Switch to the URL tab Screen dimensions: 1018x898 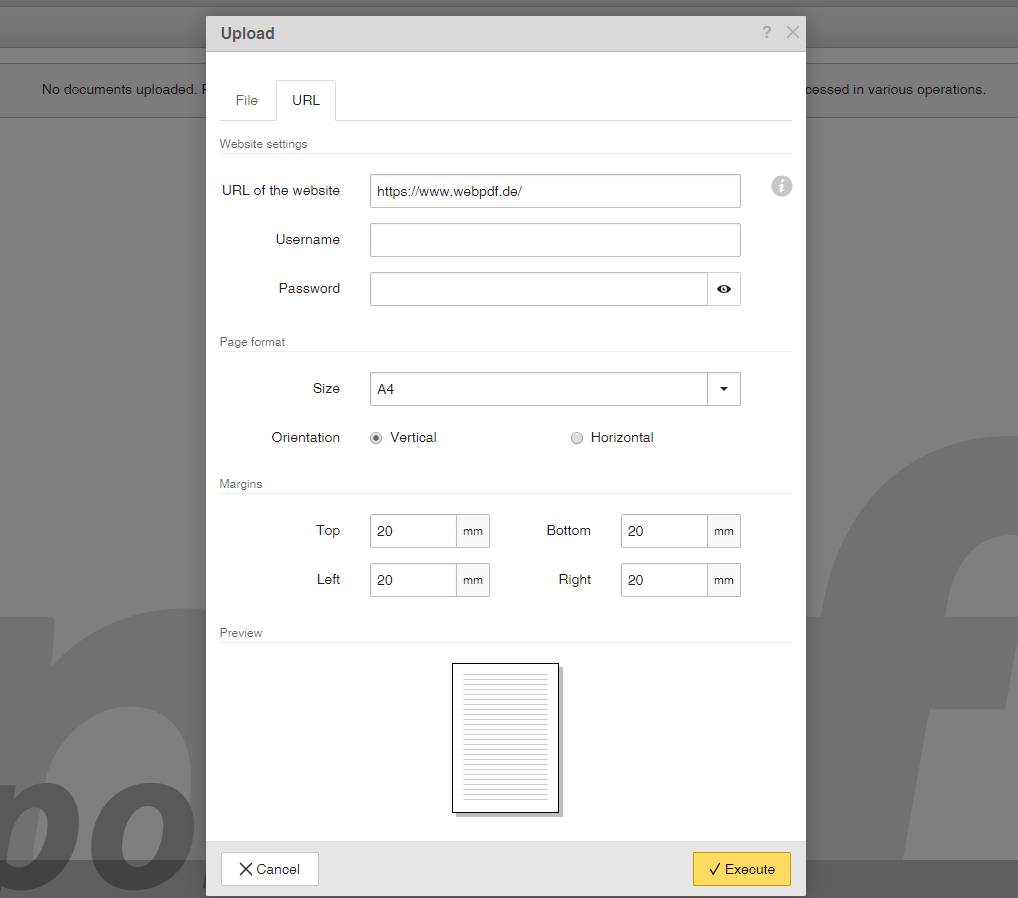pyautogui.click(x=305, y=100)
